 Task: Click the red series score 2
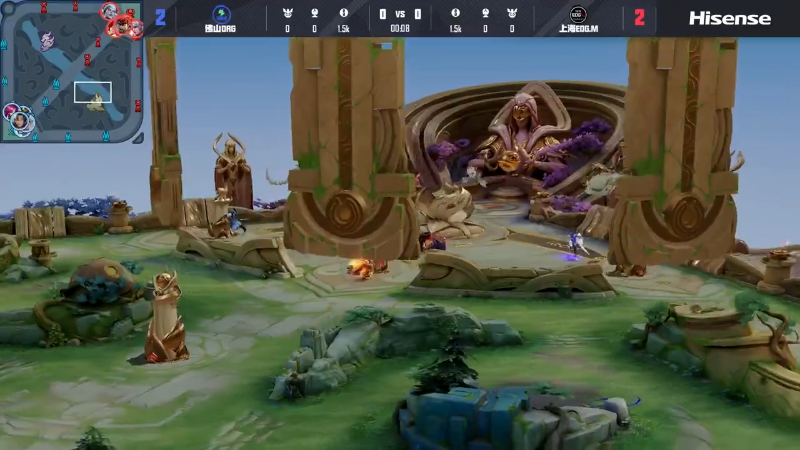click(x=639, y=17)
